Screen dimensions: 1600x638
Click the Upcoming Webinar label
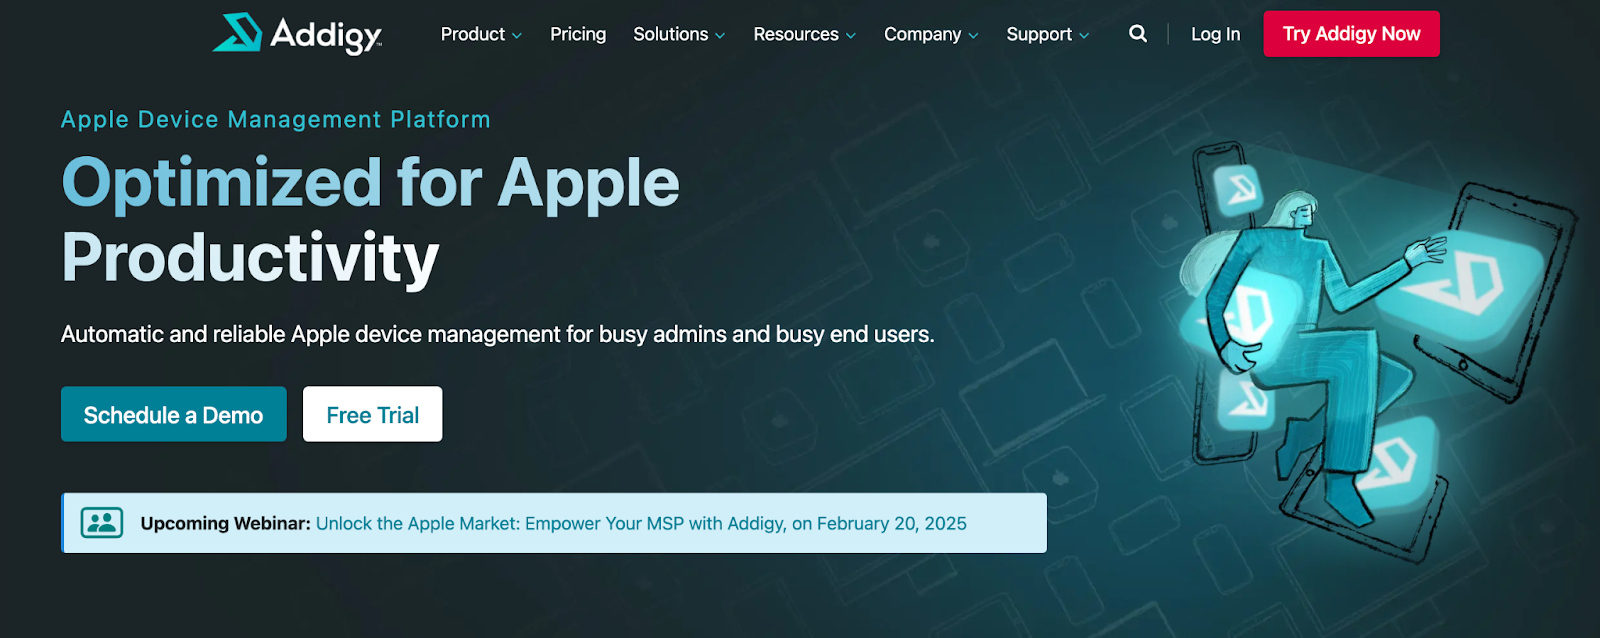click(x=225, y=523)
